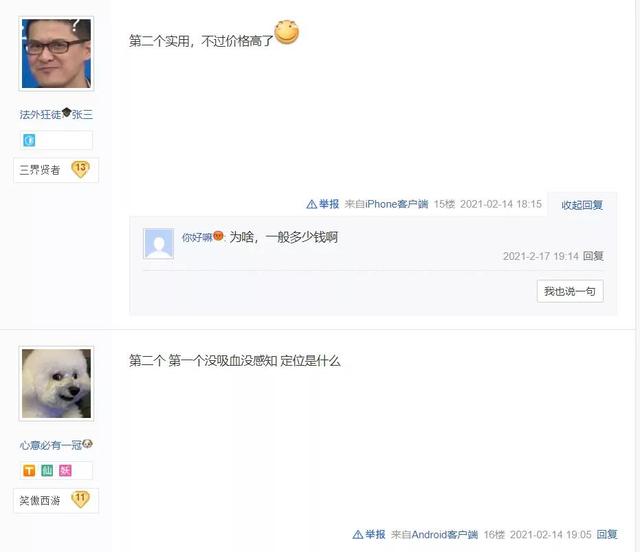Click the 我也说一句 button
The image size is (640, 552).
tap(570, 291)
